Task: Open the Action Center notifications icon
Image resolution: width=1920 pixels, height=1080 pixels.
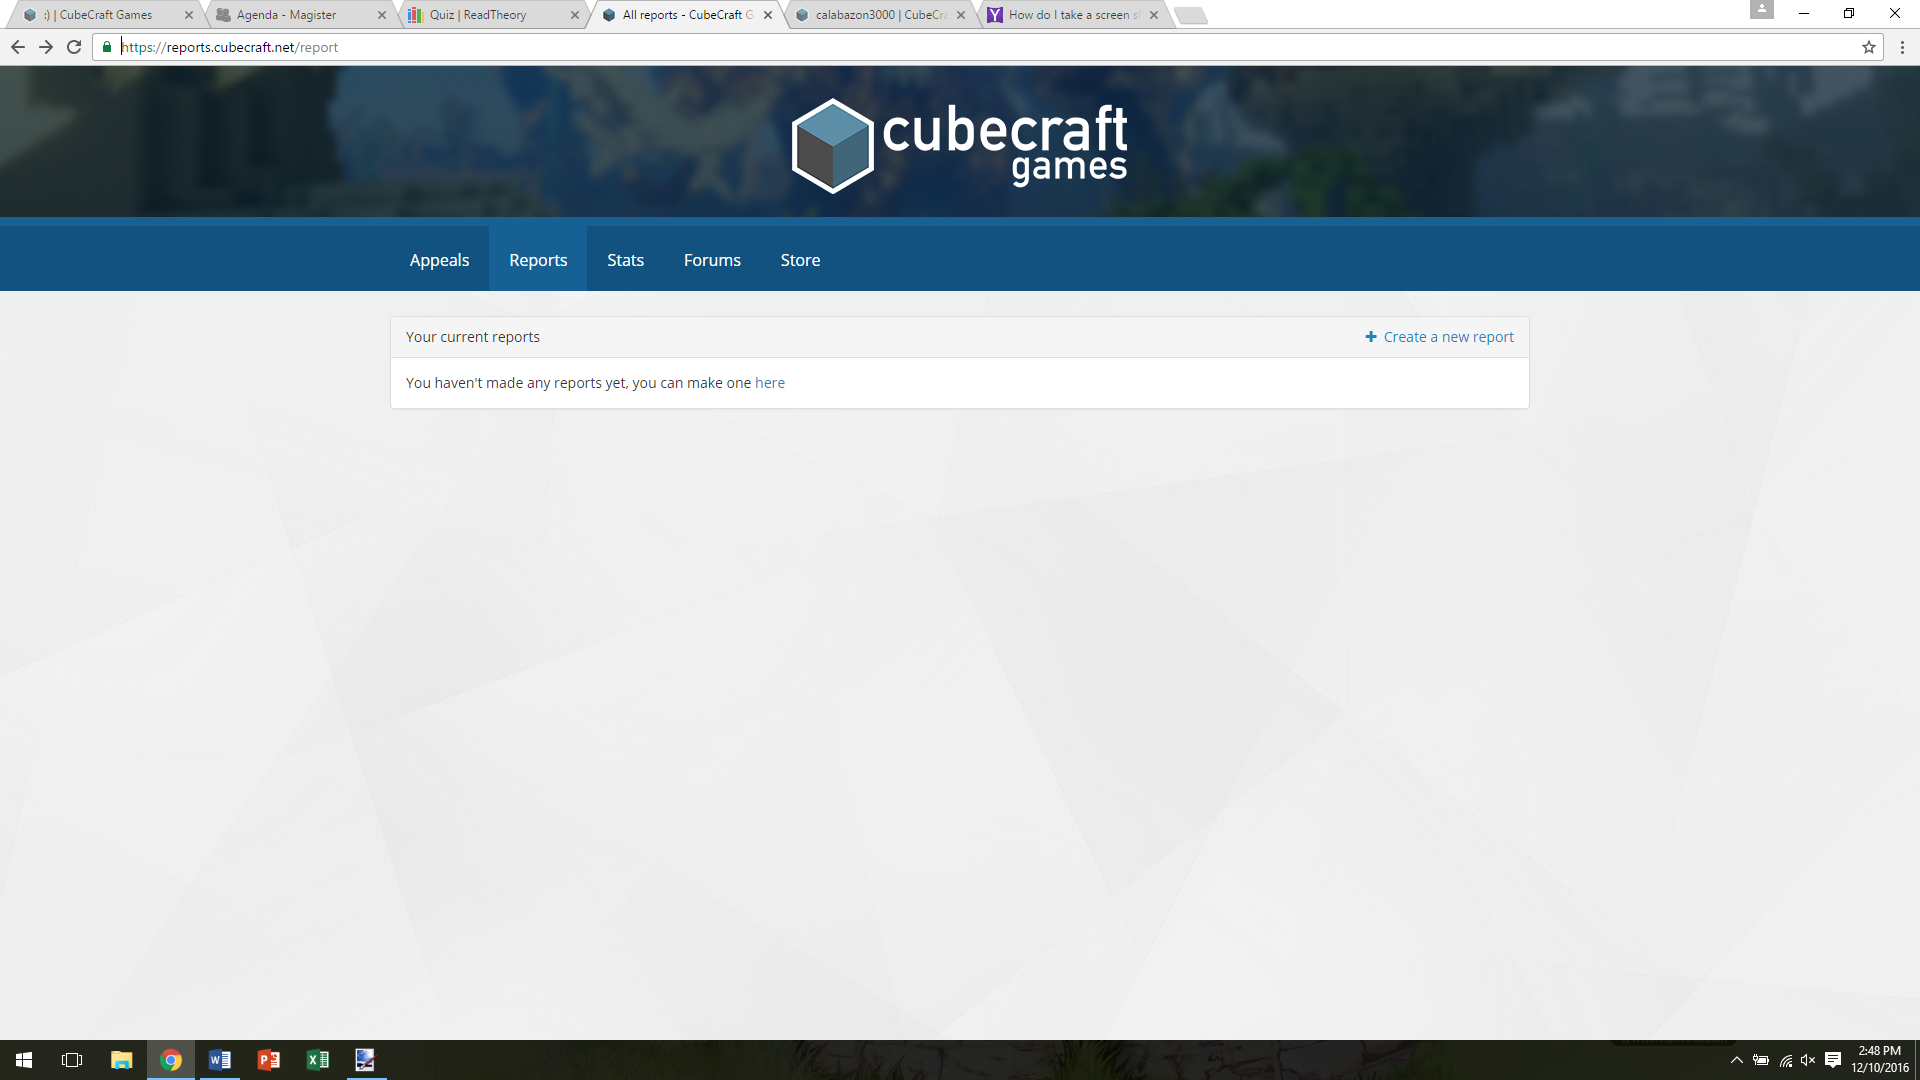Action: pos(1833,1060)
